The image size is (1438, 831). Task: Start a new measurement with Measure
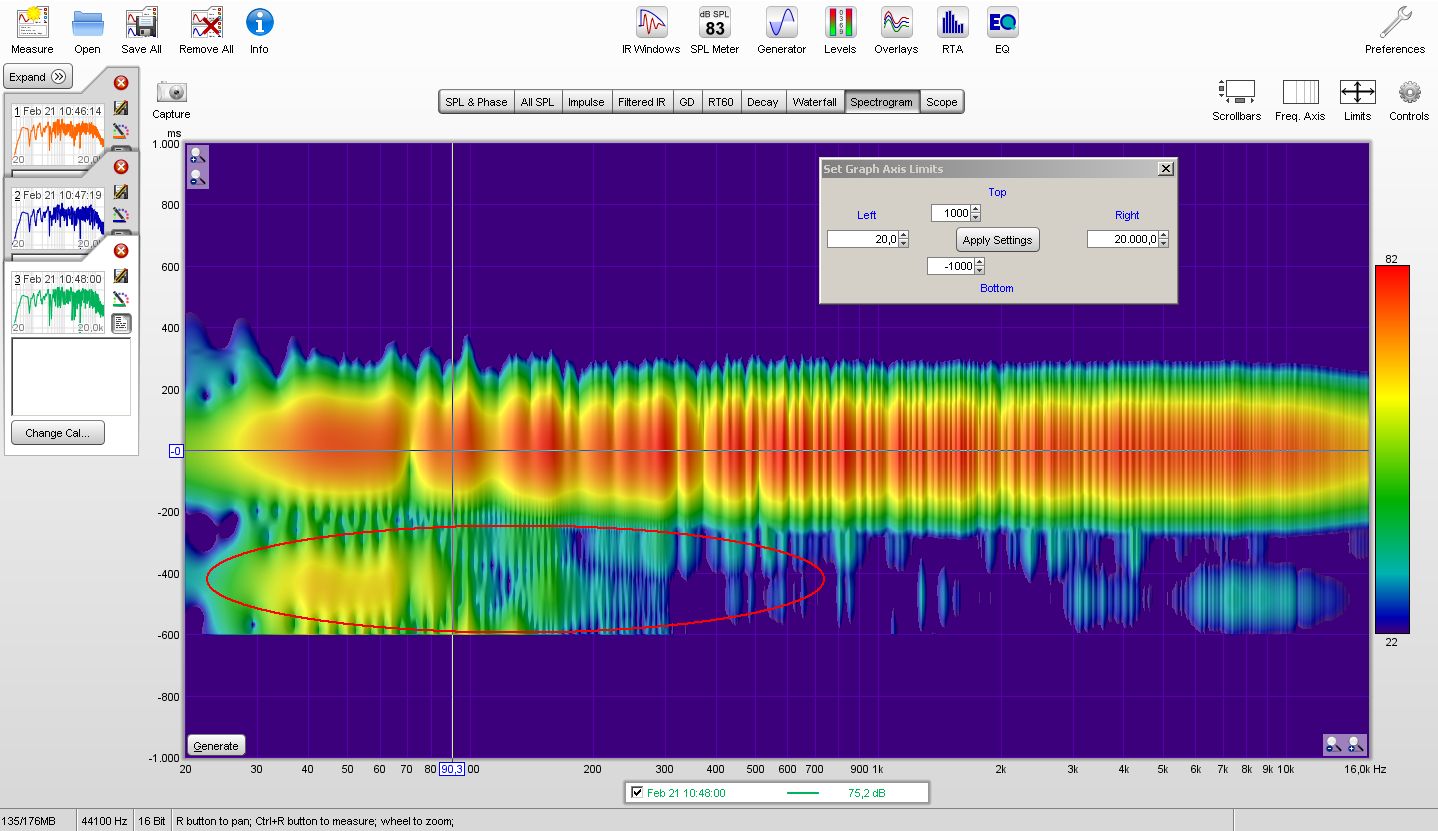pyautogui.click(x=32, y=30)
